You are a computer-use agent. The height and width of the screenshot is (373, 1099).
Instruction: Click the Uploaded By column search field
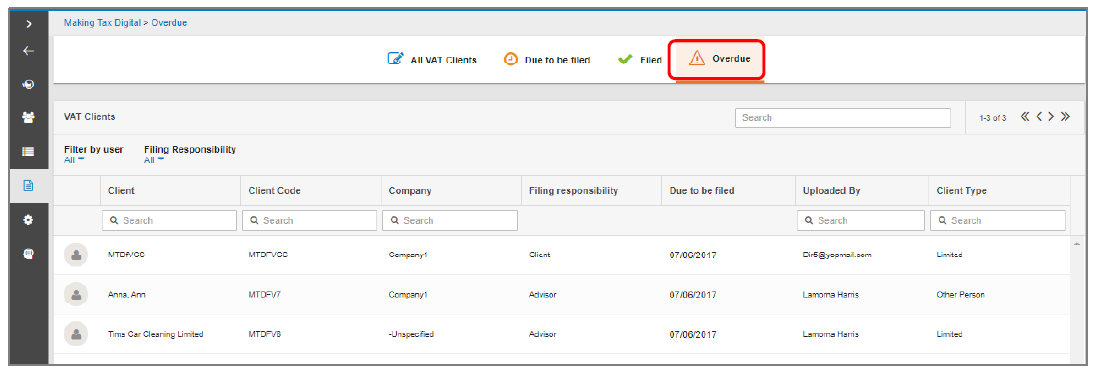861,220
